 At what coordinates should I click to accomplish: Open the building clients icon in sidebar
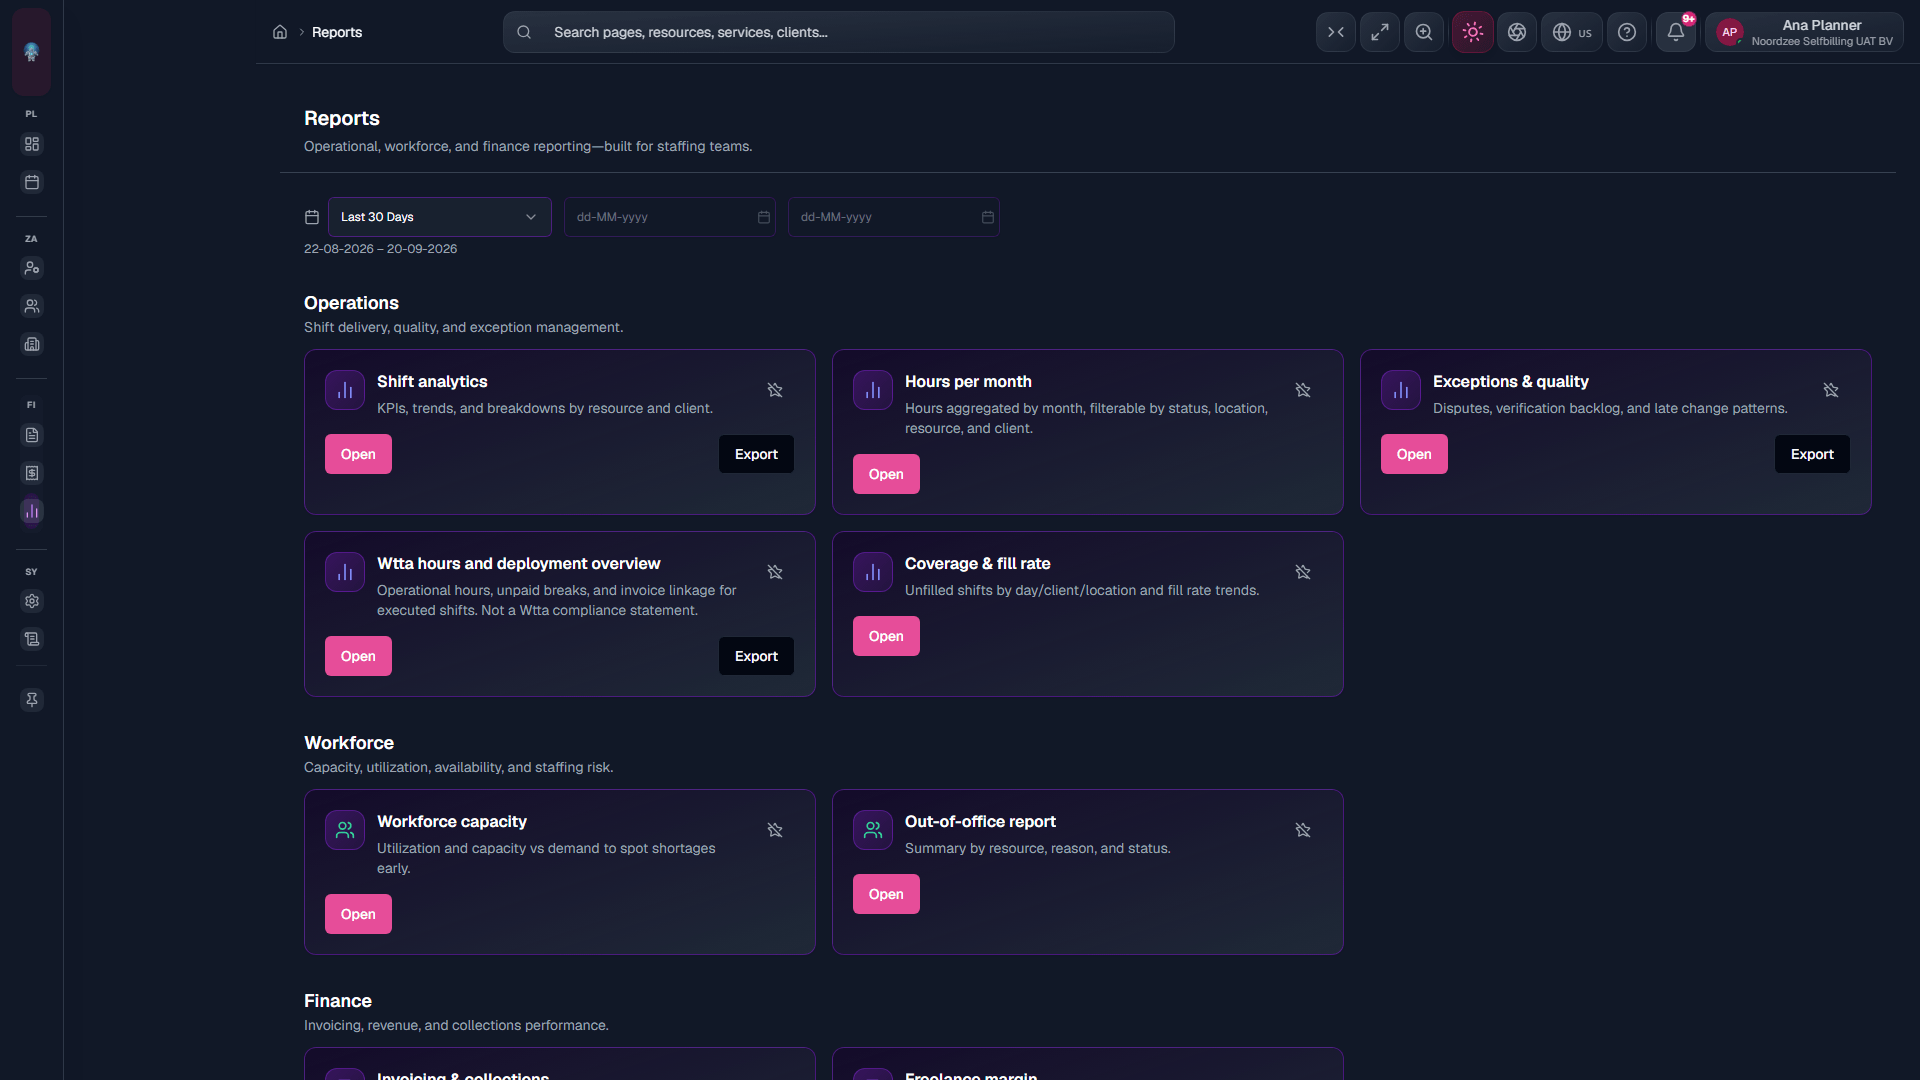tap(32, 344)
